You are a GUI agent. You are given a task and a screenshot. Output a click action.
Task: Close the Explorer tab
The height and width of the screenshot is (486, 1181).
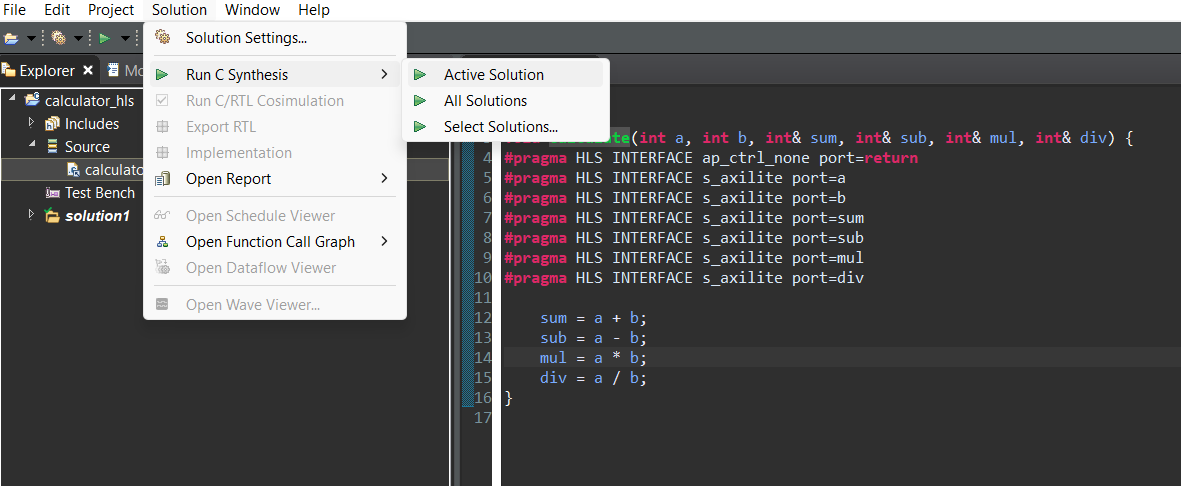pyautogui.click(x=87, y=70)
